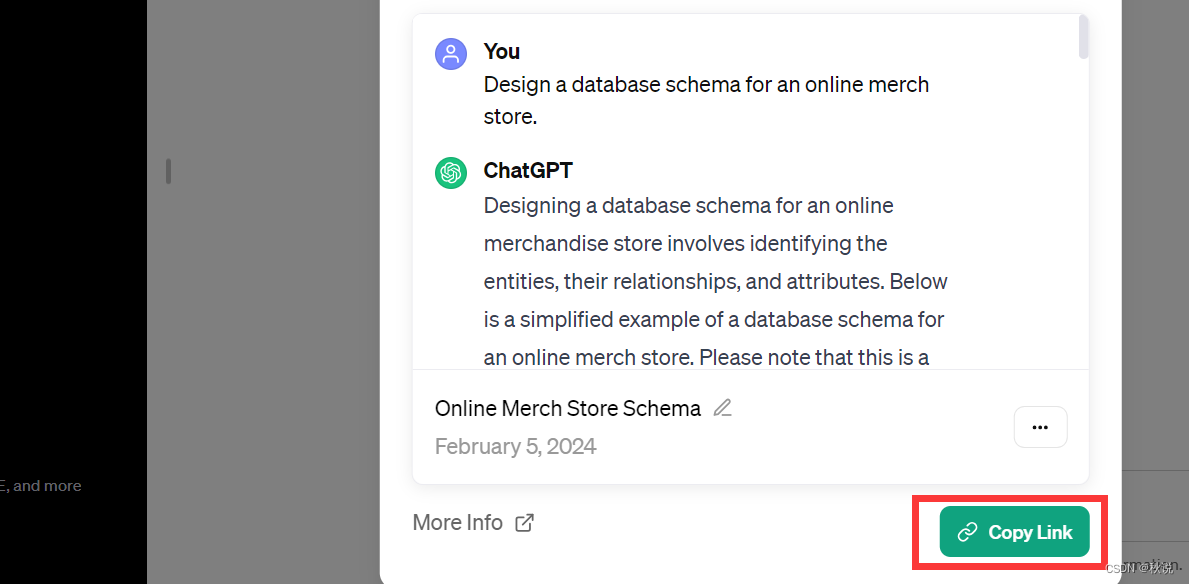Click the word "merchandise" in the reply
This screenshot has height=584, width=1189.
coord(546,243)
